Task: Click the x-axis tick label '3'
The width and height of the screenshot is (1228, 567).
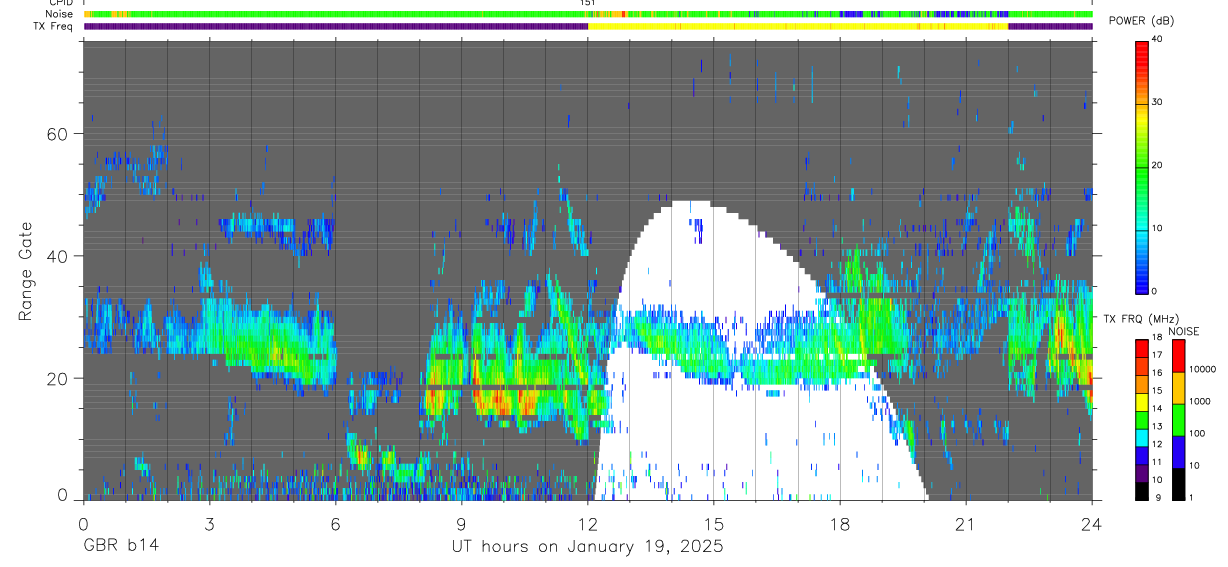Action: (x=209, y=523)
